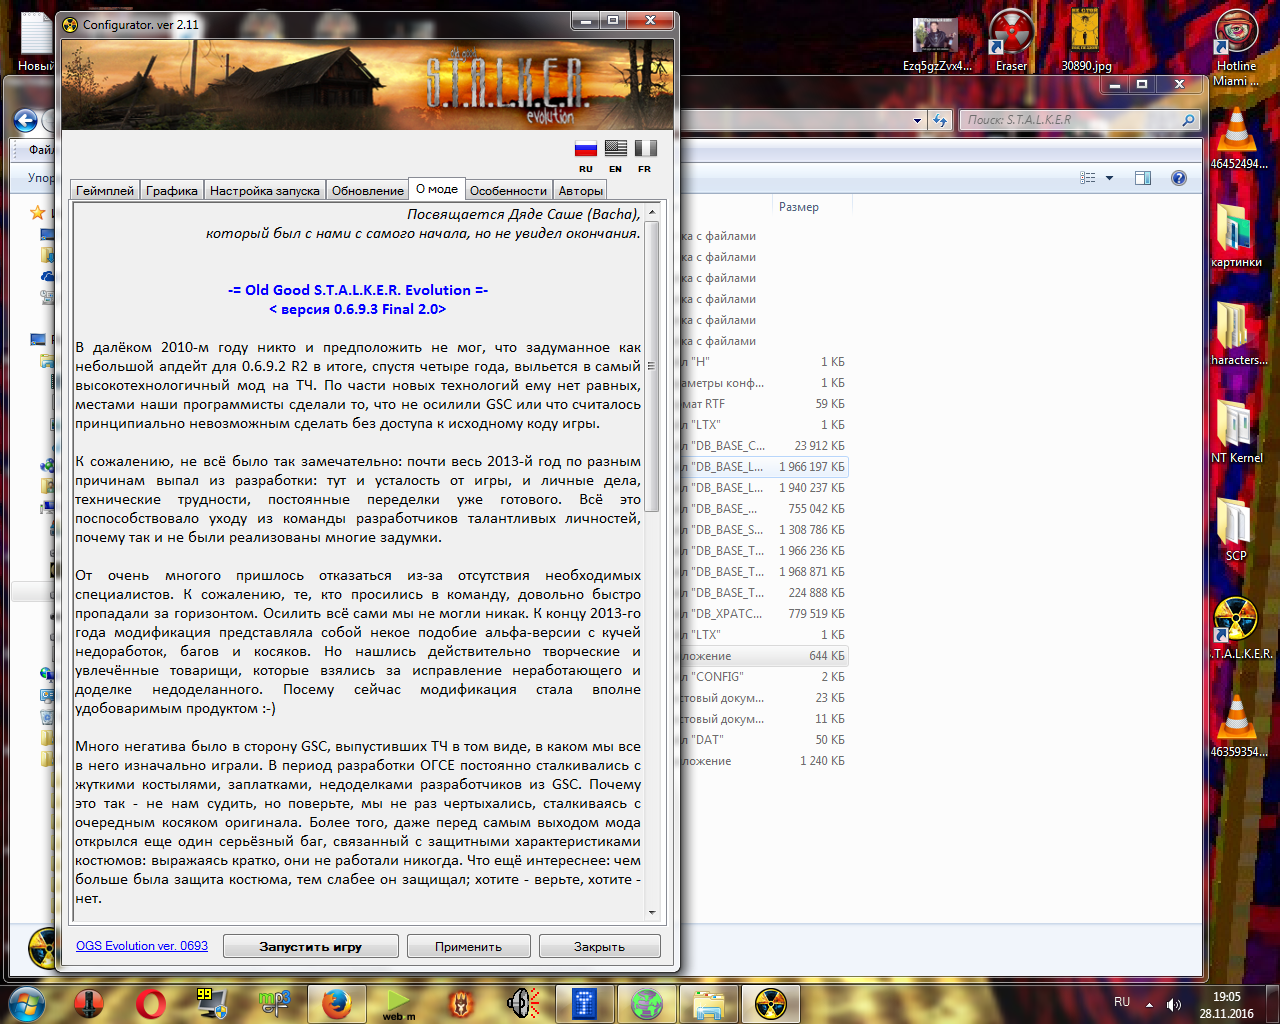The width and height of the screenshot is (1280, 1024).
Task: Click the scrollbar thumb in the О моде text
Action: tap(652, 366)
